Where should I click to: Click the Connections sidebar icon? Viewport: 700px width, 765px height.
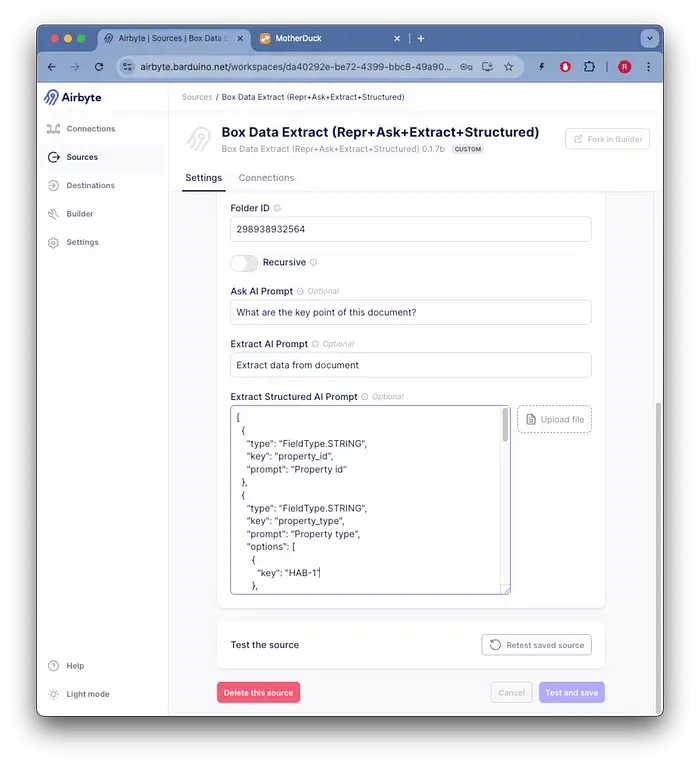53,129
